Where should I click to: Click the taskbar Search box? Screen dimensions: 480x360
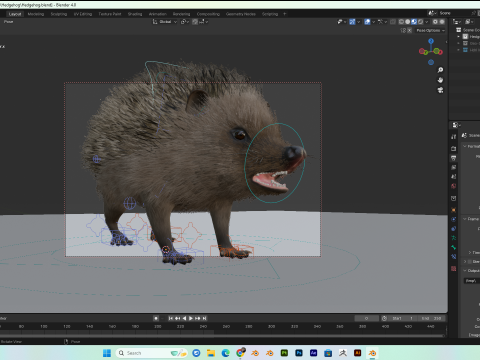[x=151, y=353]
